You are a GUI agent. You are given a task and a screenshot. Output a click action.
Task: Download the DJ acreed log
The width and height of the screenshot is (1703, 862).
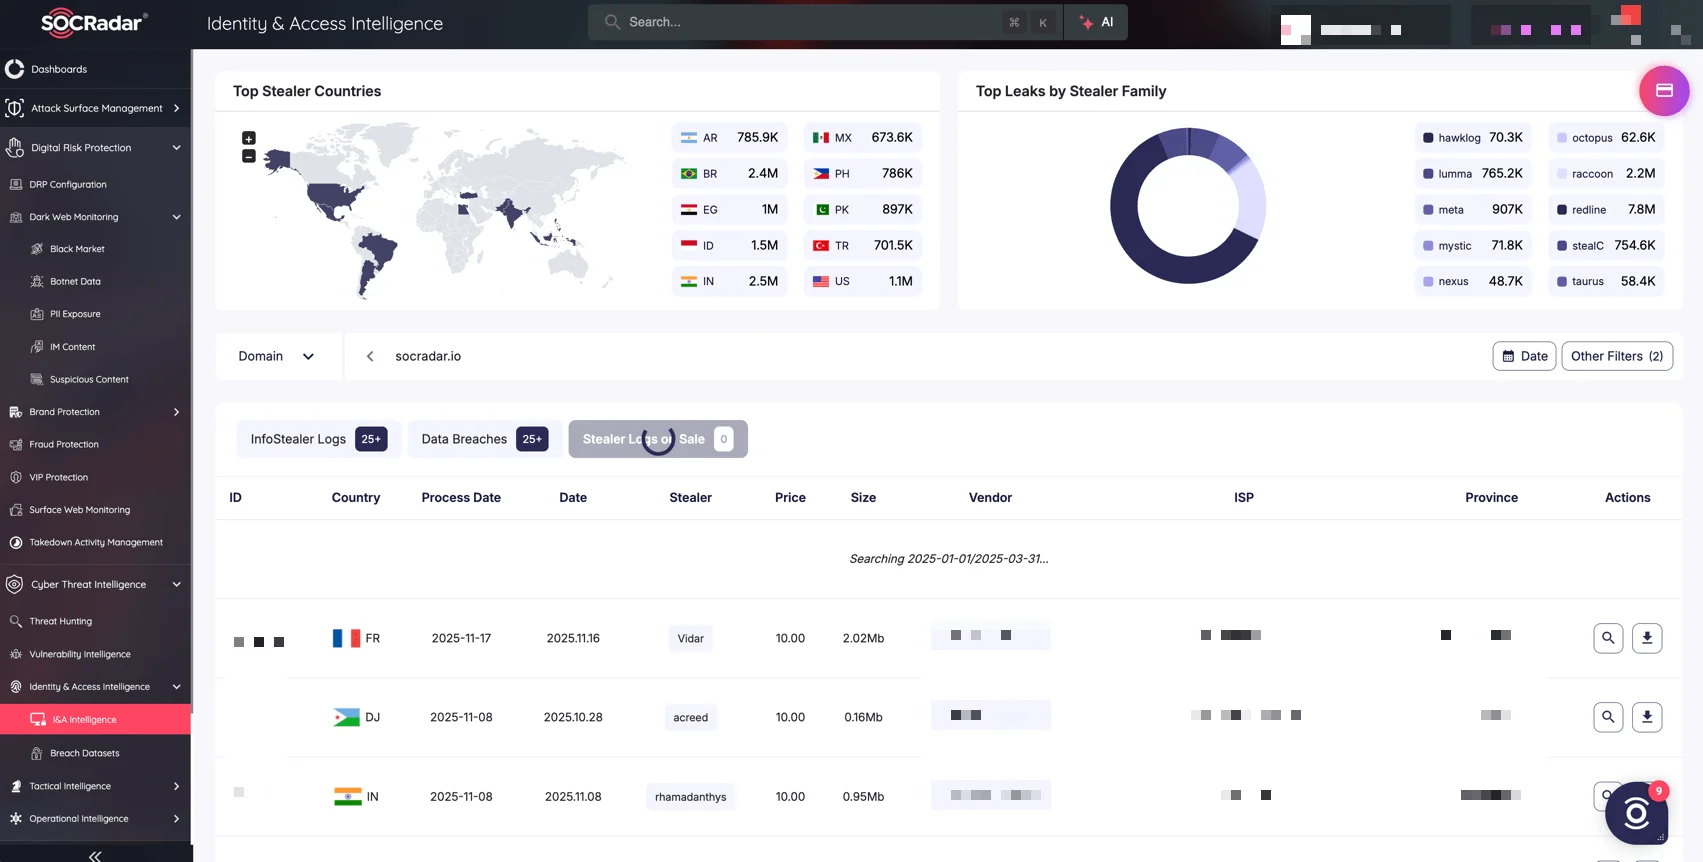1647,717
